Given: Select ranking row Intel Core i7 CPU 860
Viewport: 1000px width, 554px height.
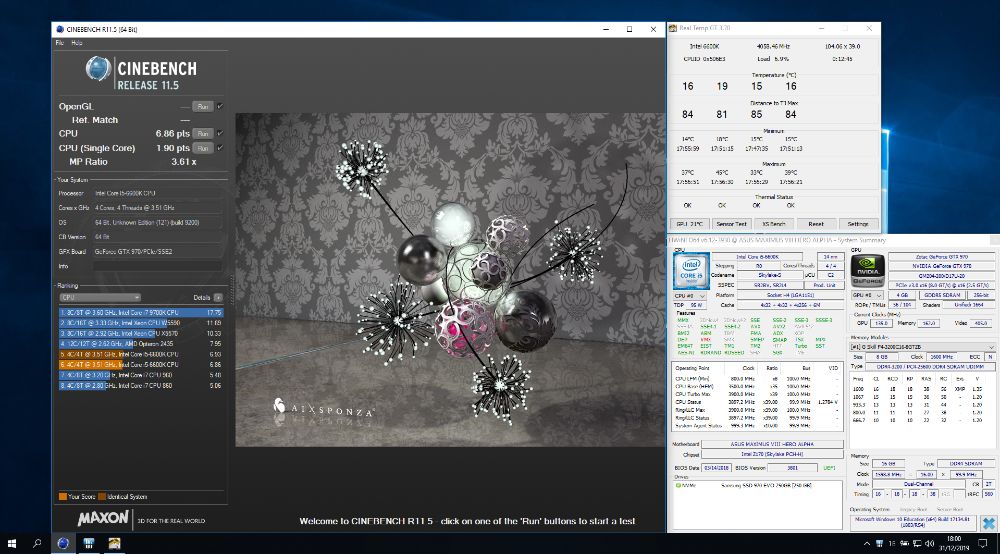Looking at the screenshot, I should (141, 386).
